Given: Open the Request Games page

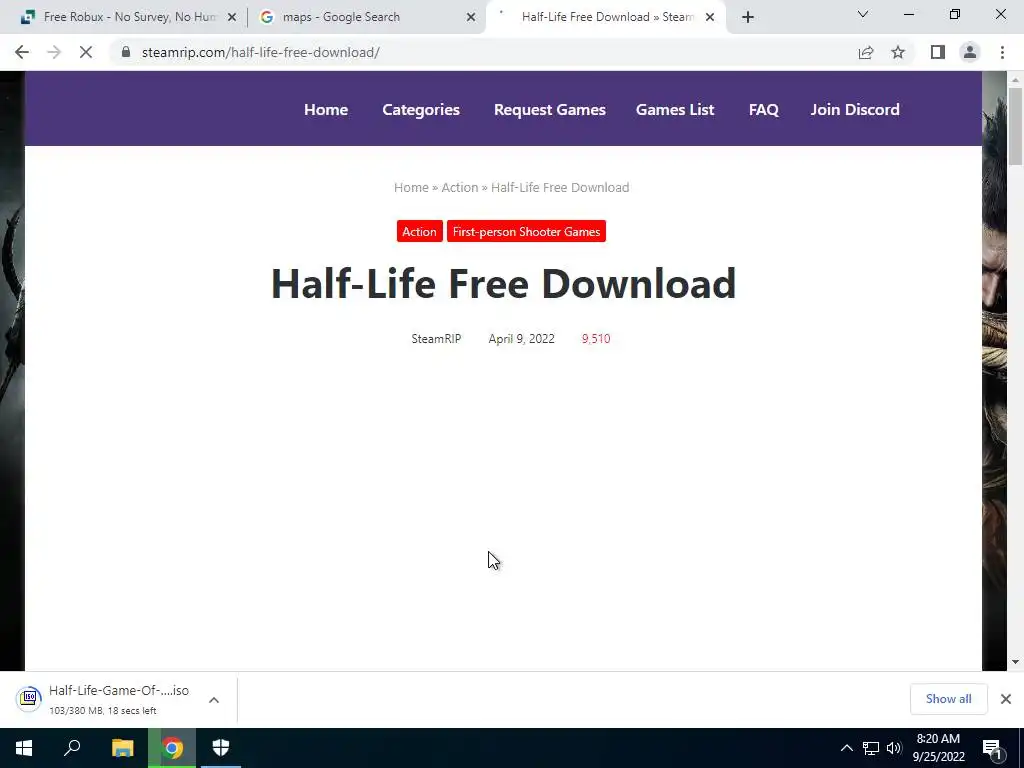Looking at the screenshot, I should pos(550,109).
